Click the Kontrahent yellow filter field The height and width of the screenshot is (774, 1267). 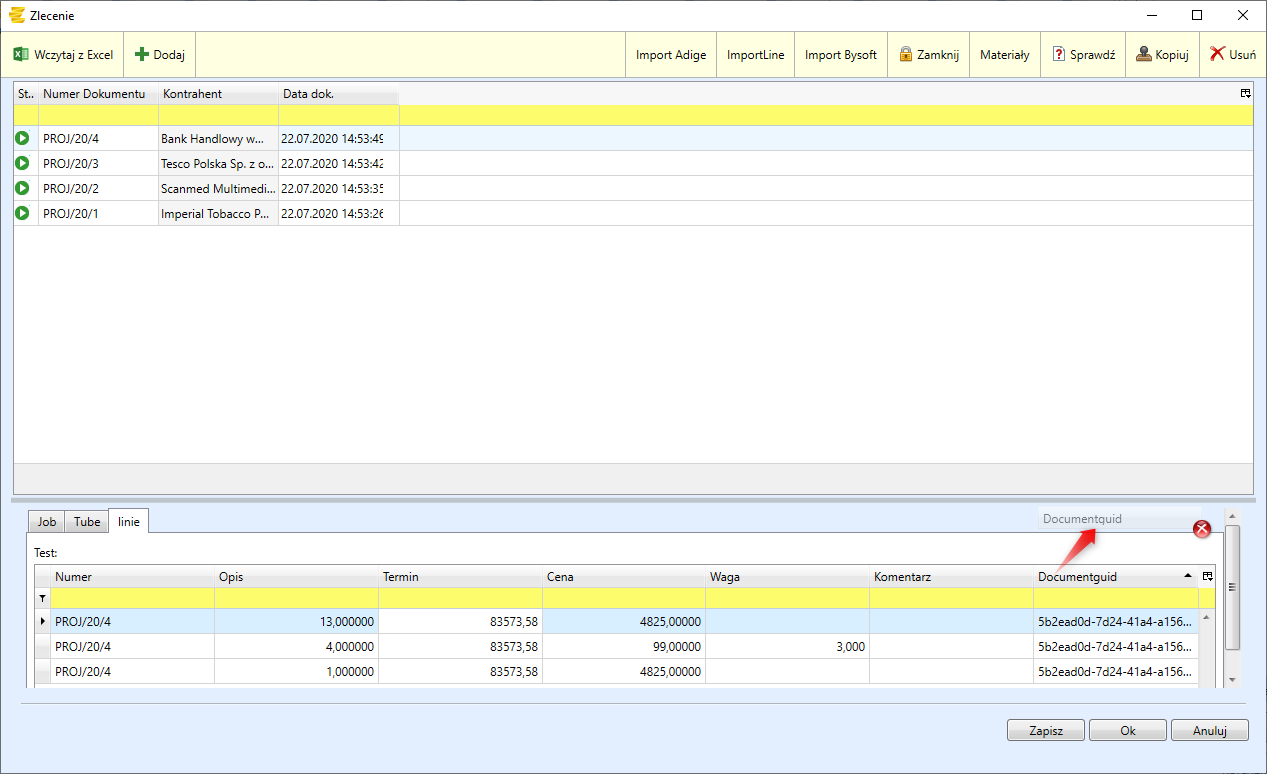[x=218, y=115]
